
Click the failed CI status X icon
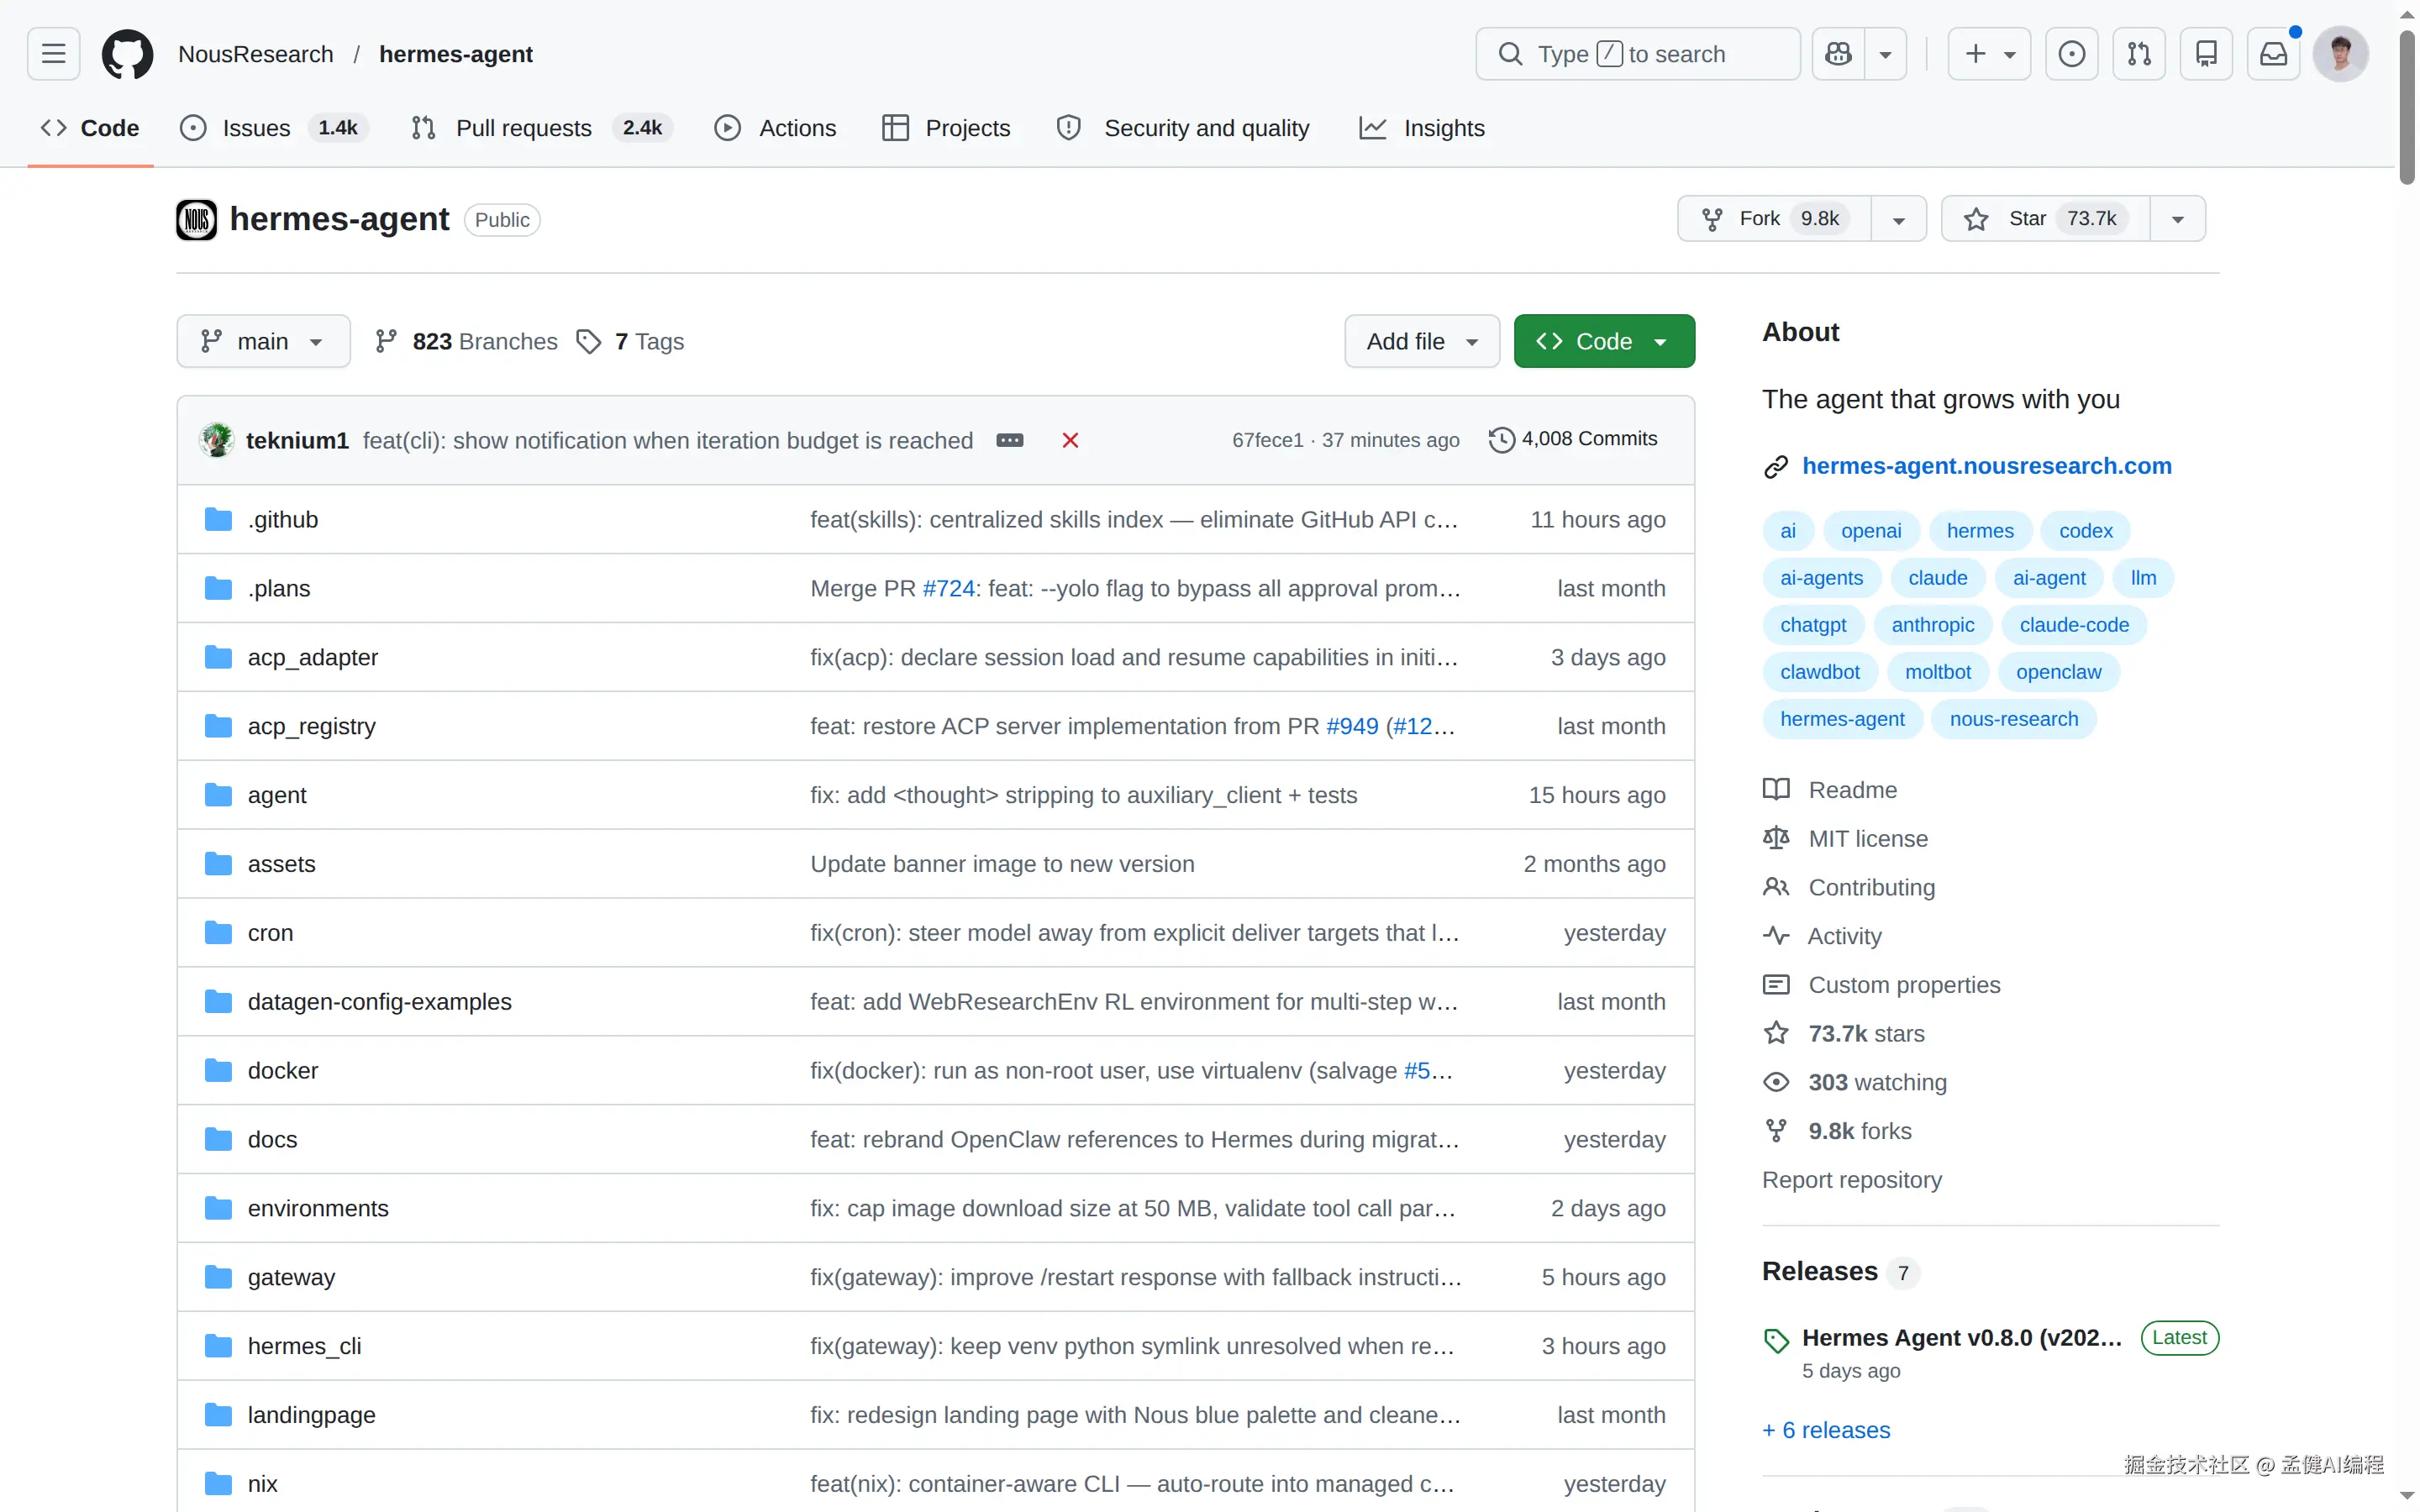[x=1070, y=440]
